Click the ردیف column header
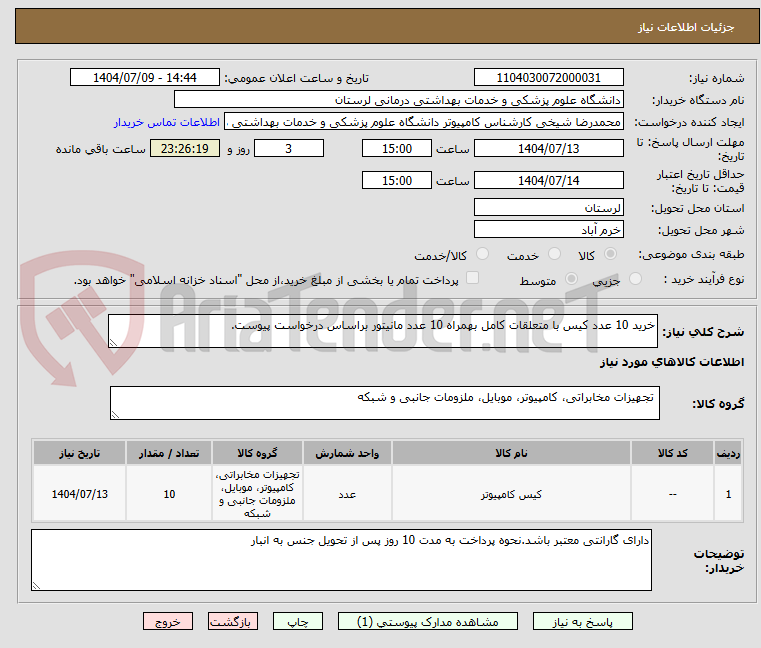The image size is (761, 648). point(728,453)
